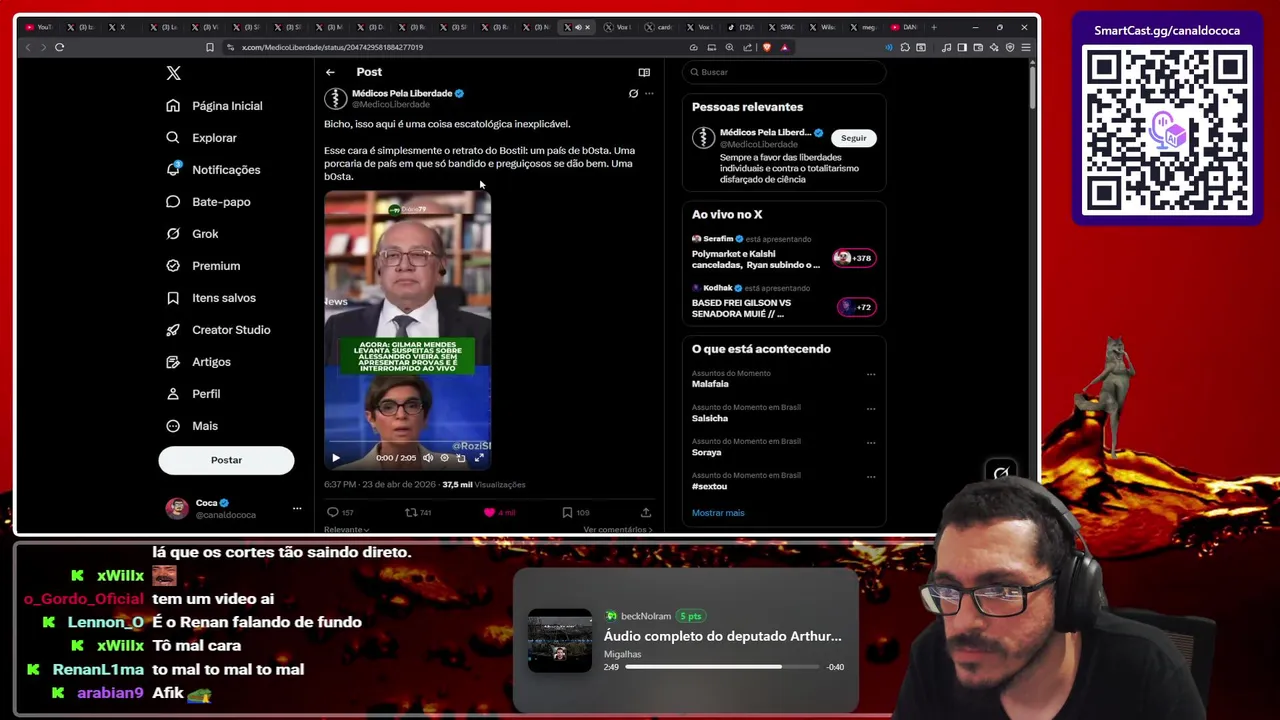Open Ver comentários link
Screen dimensions: 1280x720
pyautogui.click(x=618, y=529)
